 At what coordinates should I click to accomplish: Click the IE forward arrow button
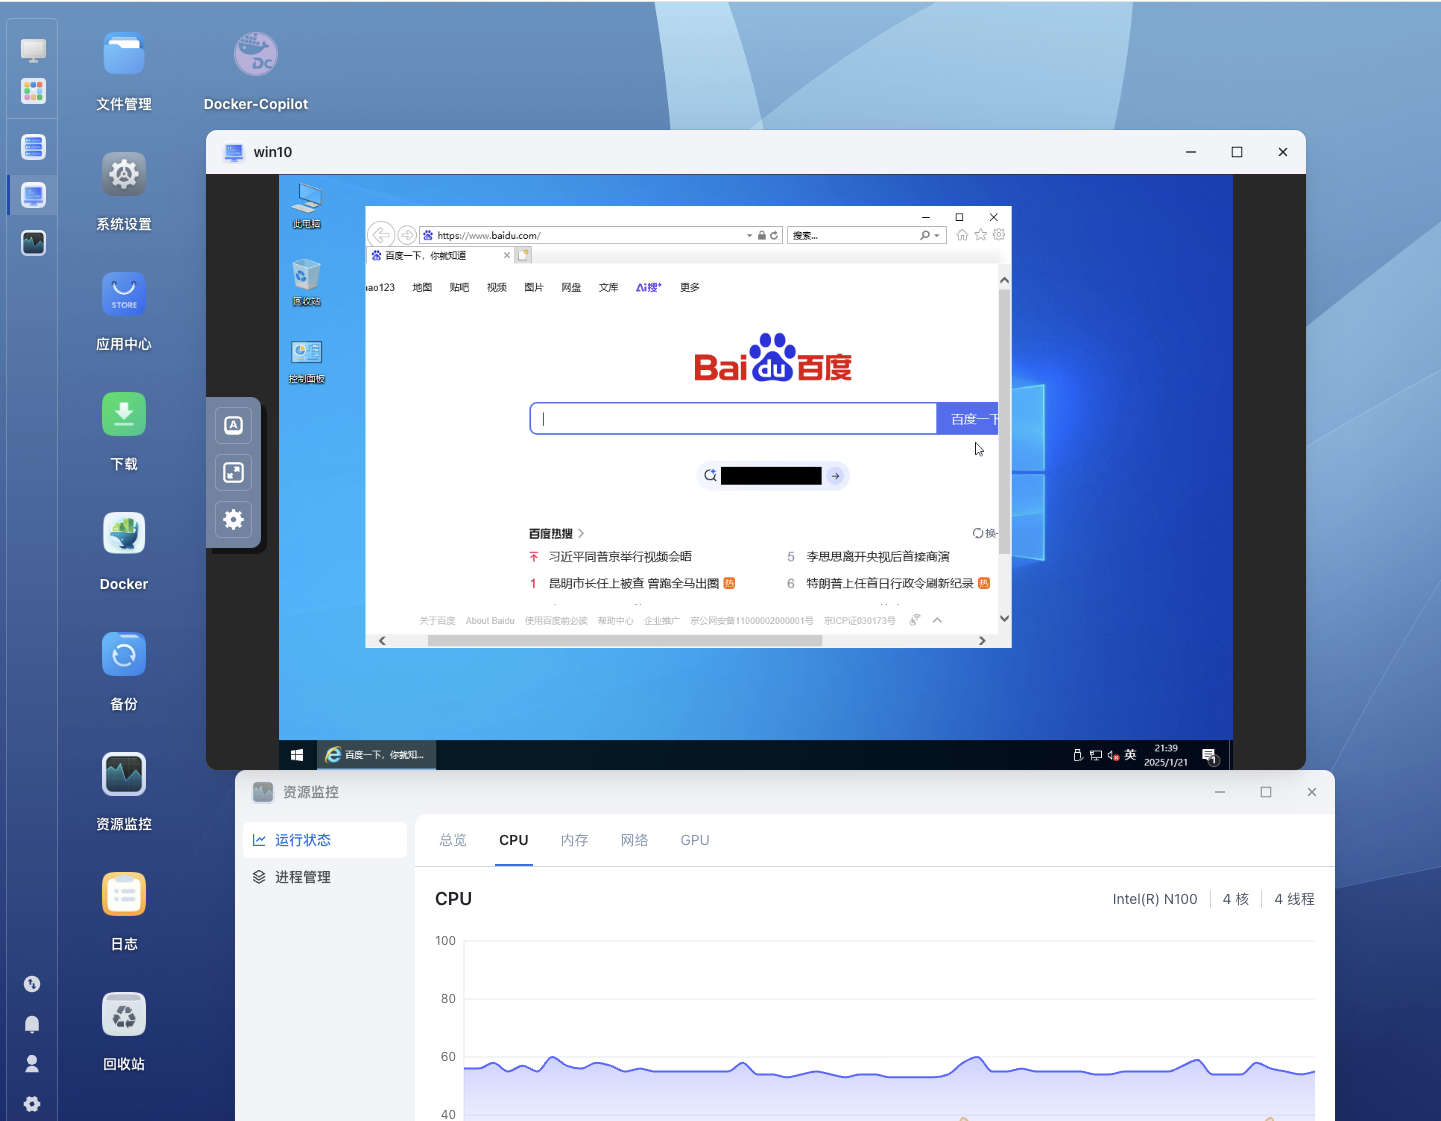[407, 235]
